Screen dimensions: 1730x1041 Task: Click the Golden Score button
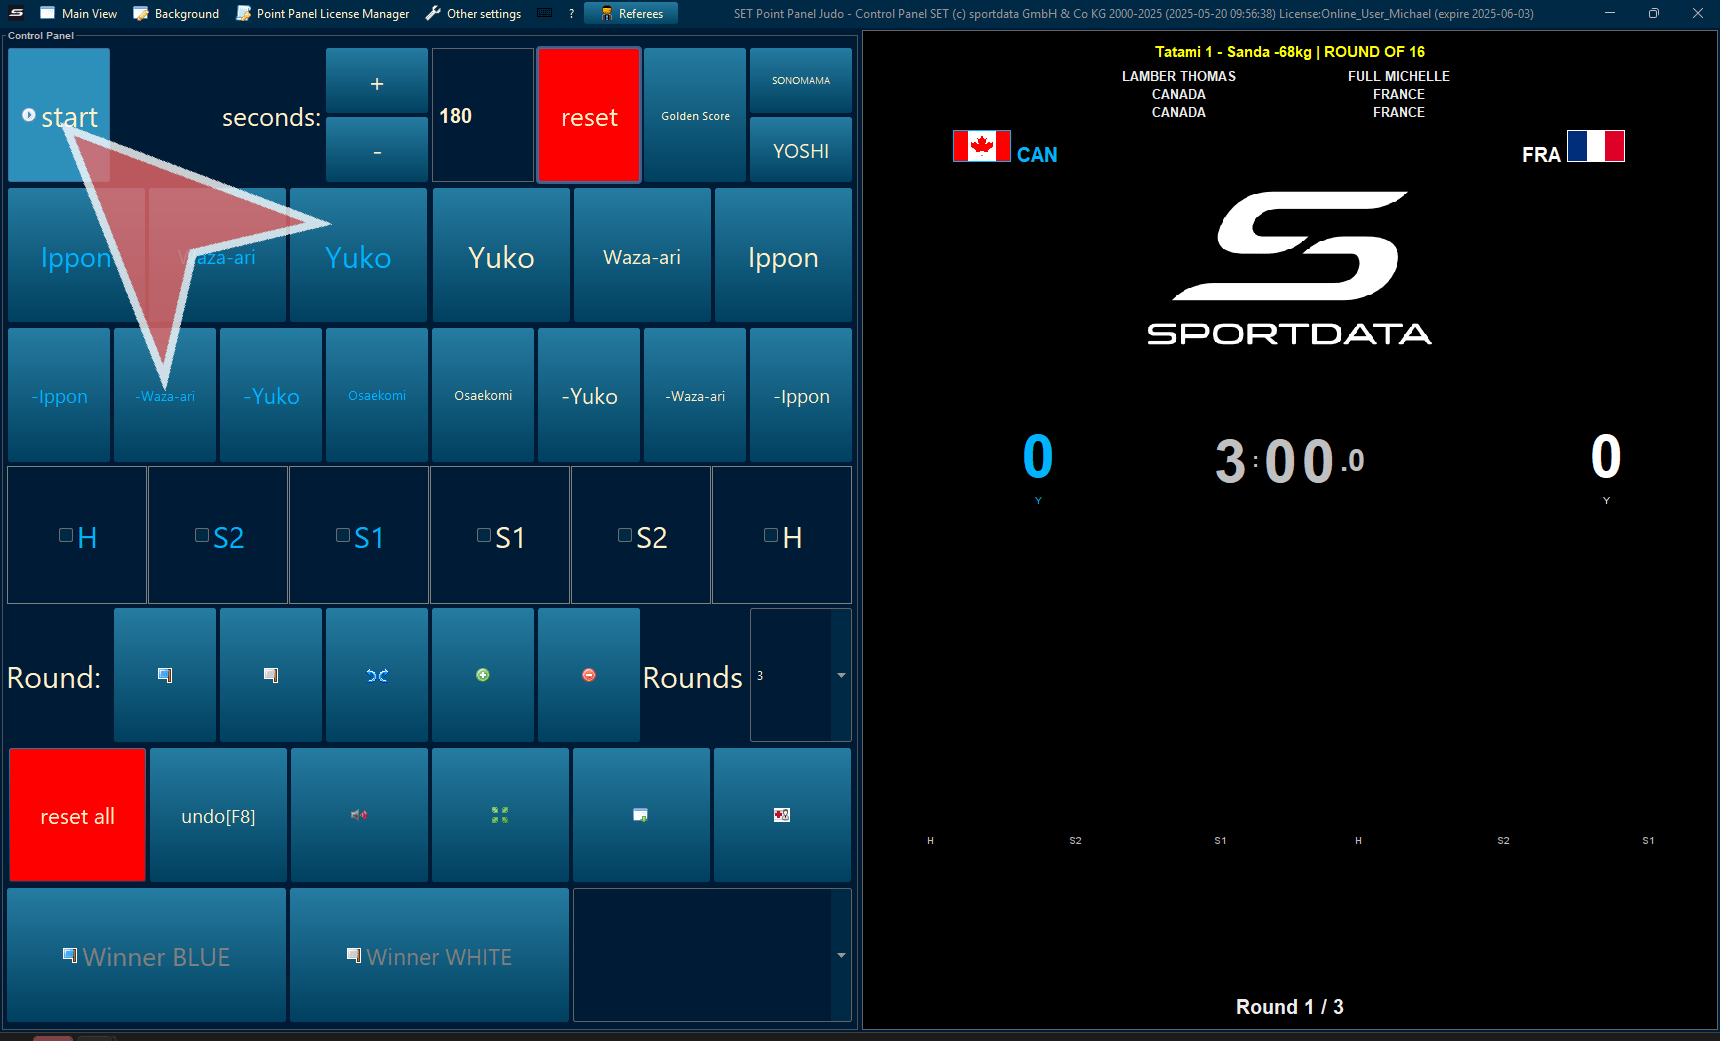click(x=695, y=116)
